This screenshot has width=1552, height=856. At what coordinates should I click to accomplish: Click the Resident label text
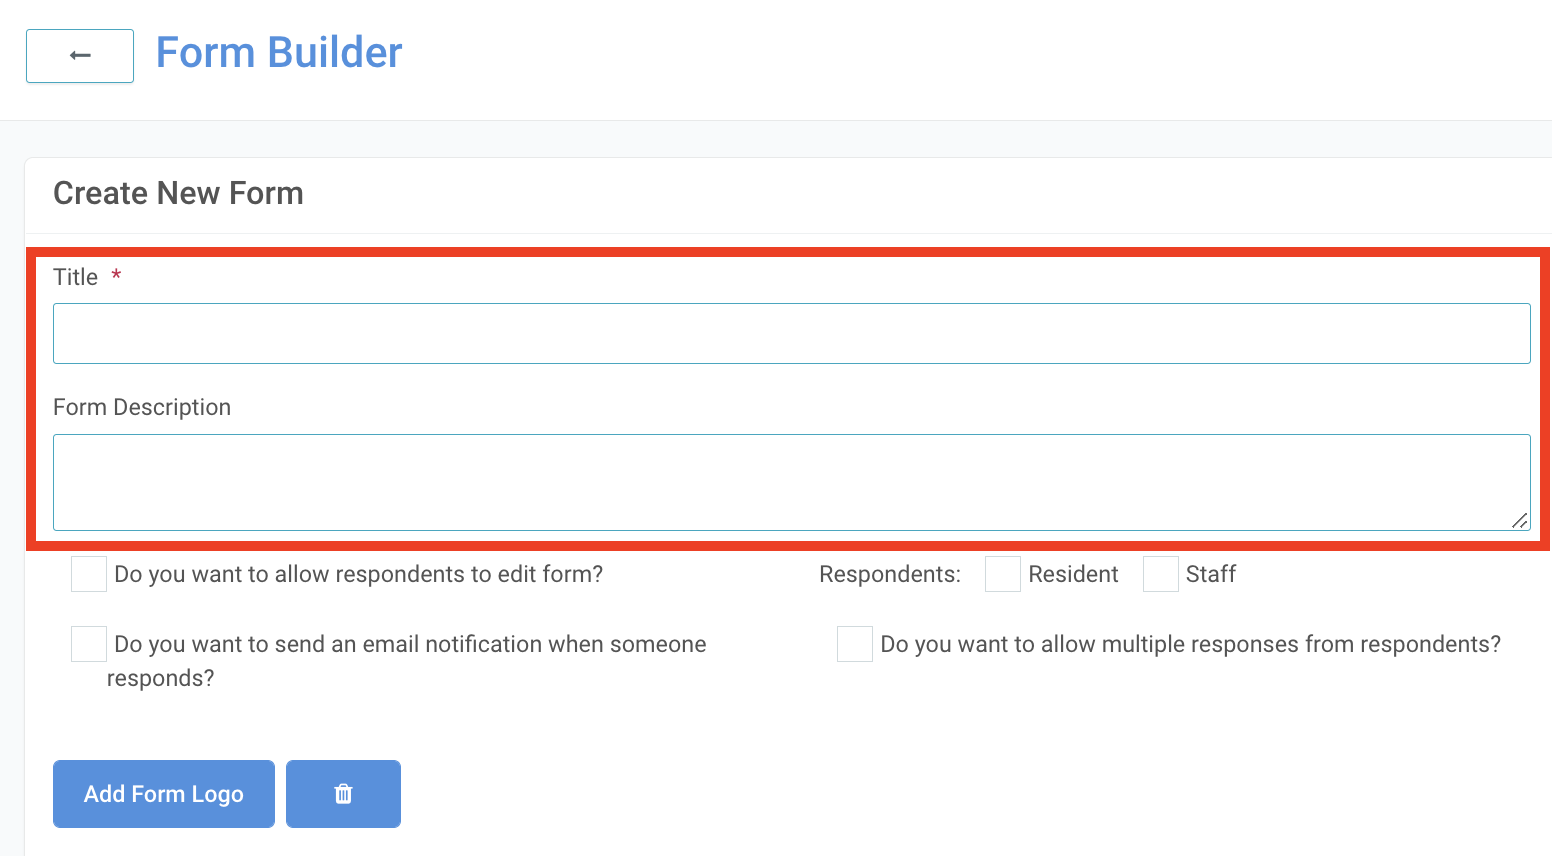click(x=1073, y=574)
